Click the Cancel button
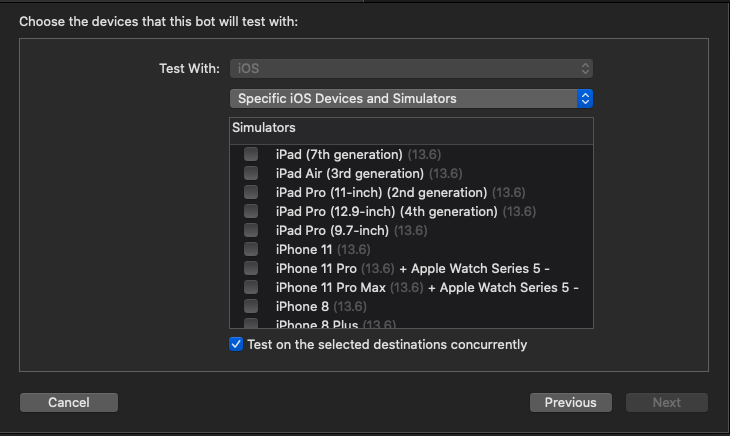The width and height of the screenshot is (730, 436). tap(69, 402)
